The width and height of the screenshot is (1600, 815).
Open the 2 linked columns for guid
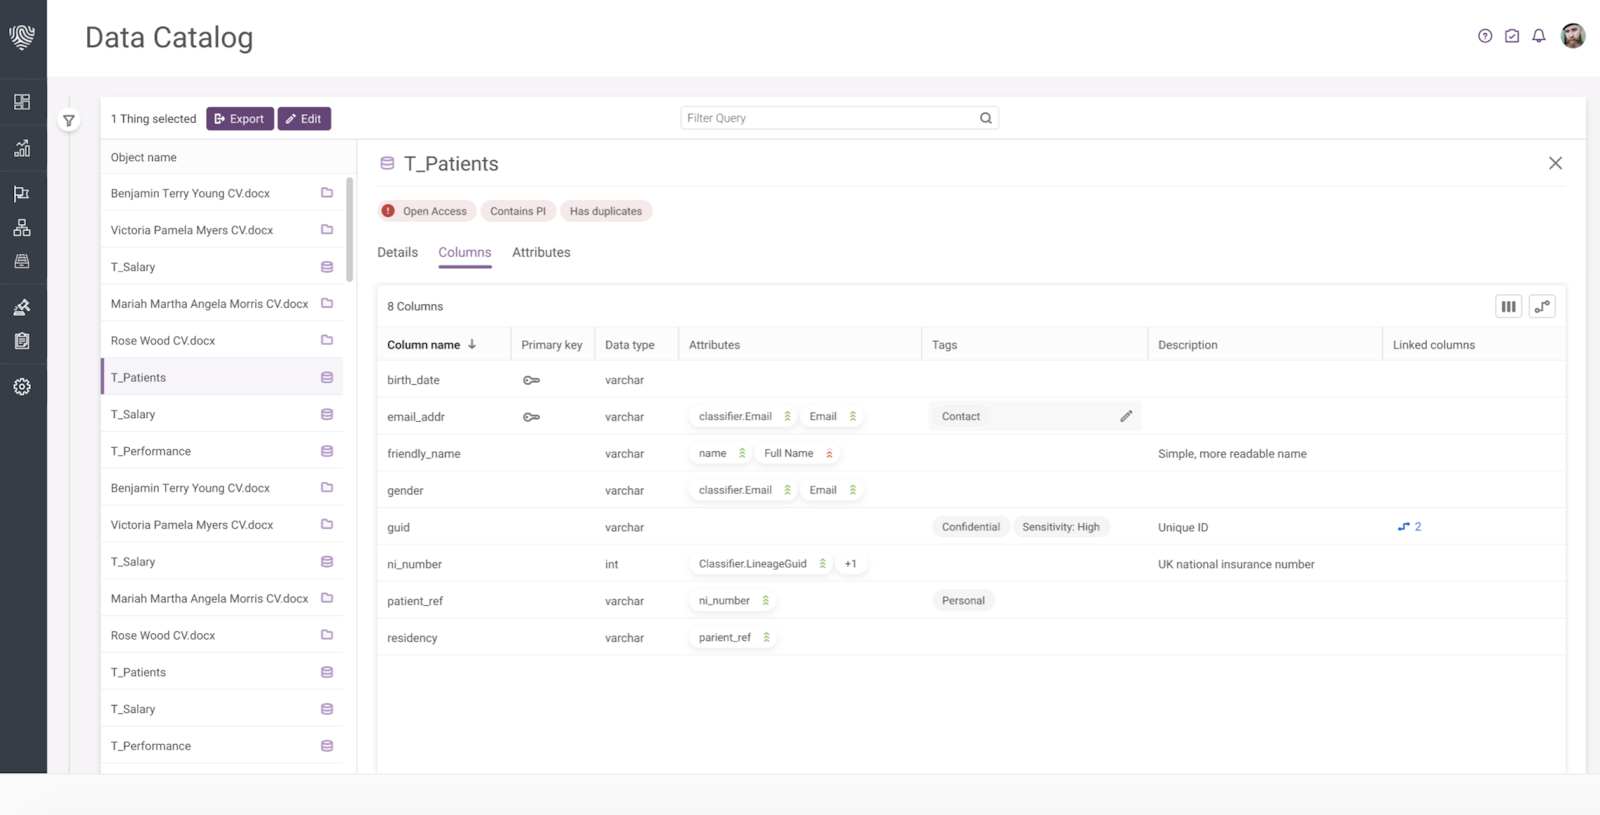click(x=1409, y=527)
